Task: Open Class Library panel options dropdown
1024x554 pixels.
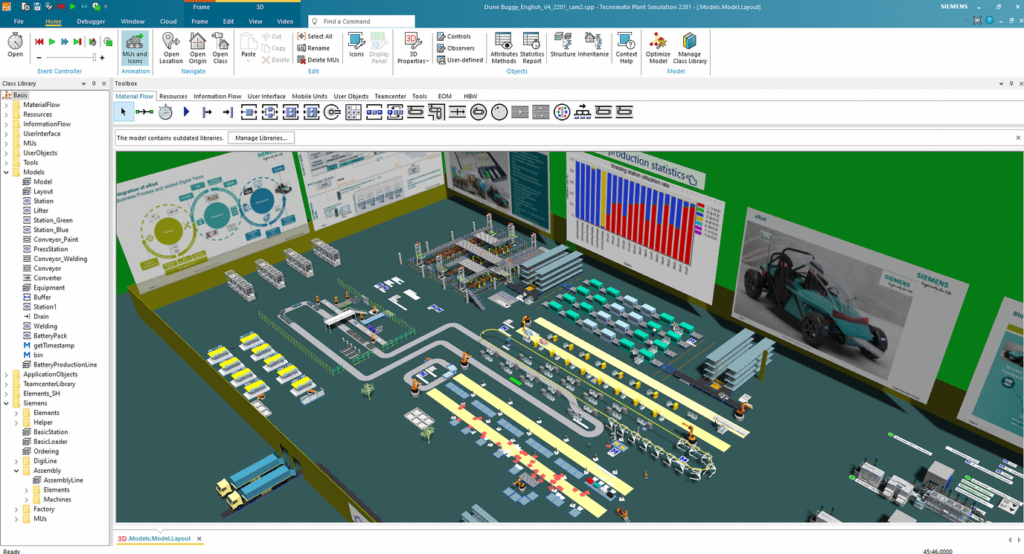Action: click(x=84, y=84)
